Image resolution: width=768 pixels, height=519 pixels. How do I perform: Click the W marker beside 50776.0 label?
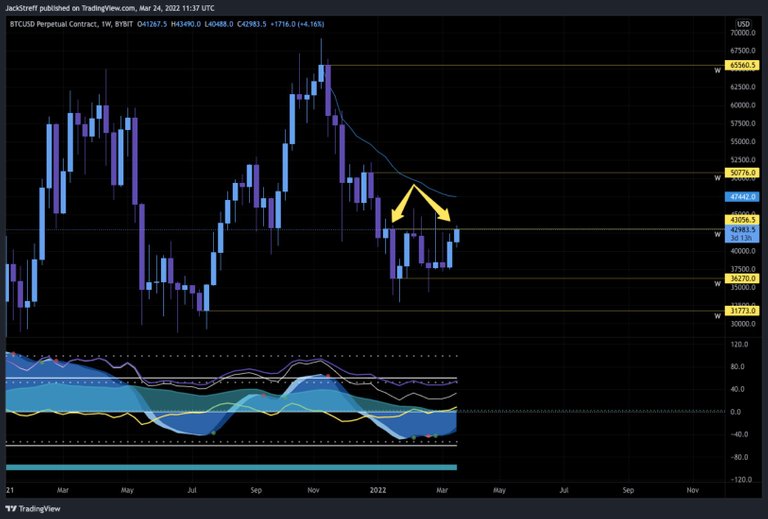click(717, 178)
